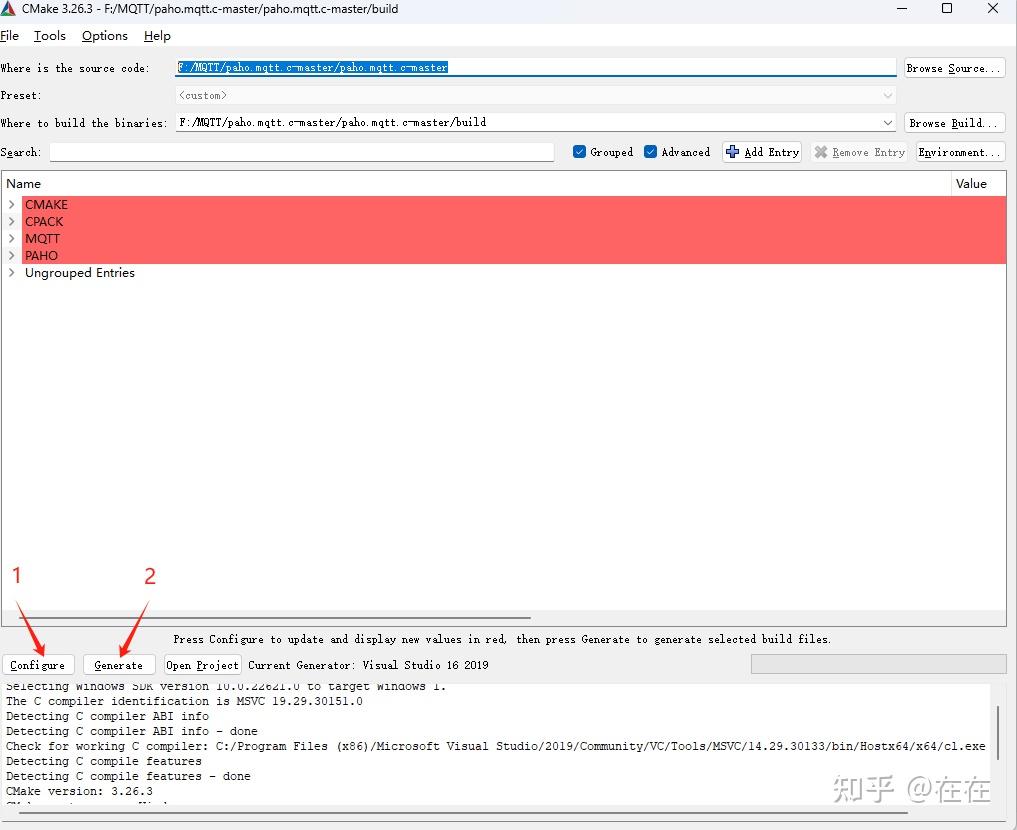Click the Generate button
The width and height of the screenshot is (1017, 830).
point(119,665)
